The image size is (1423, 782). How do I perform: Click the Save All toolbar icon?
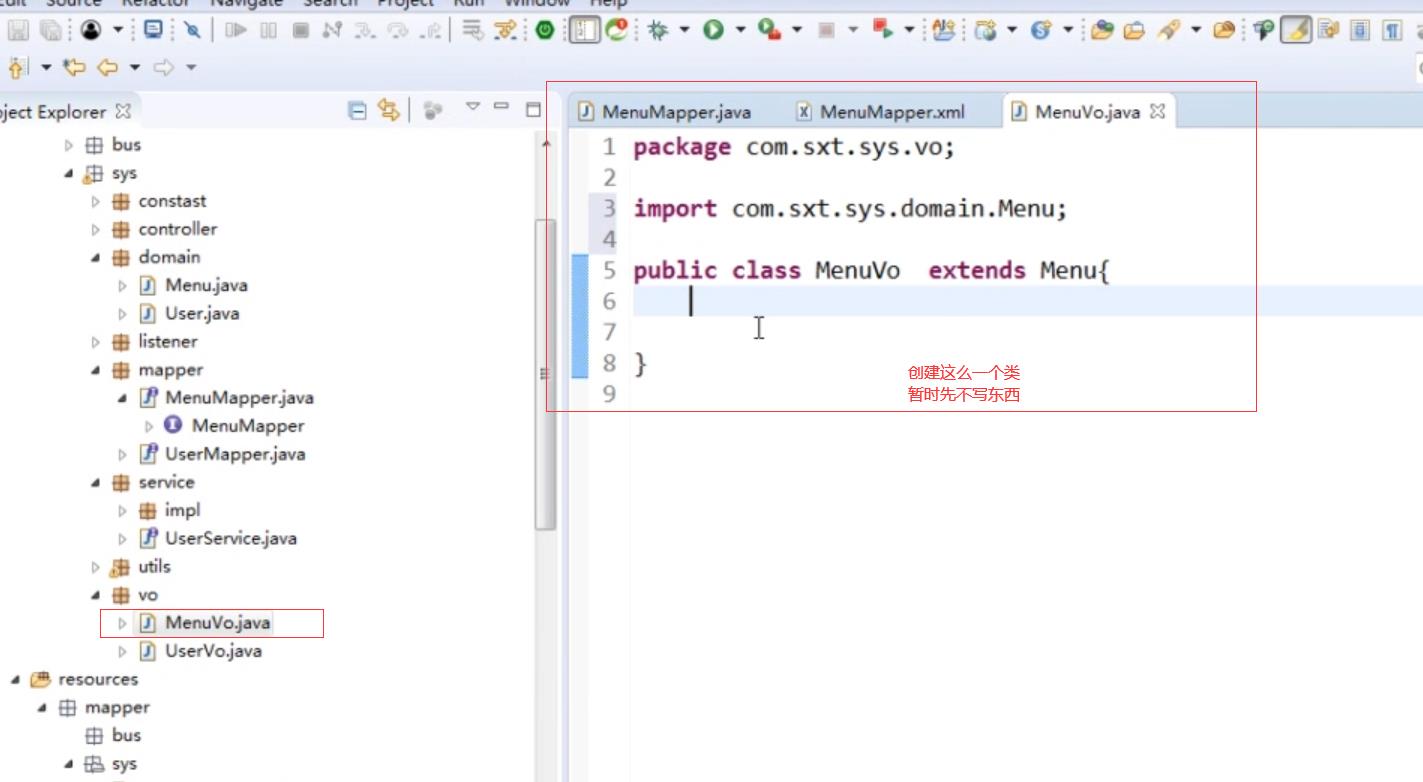click(51, 31)
